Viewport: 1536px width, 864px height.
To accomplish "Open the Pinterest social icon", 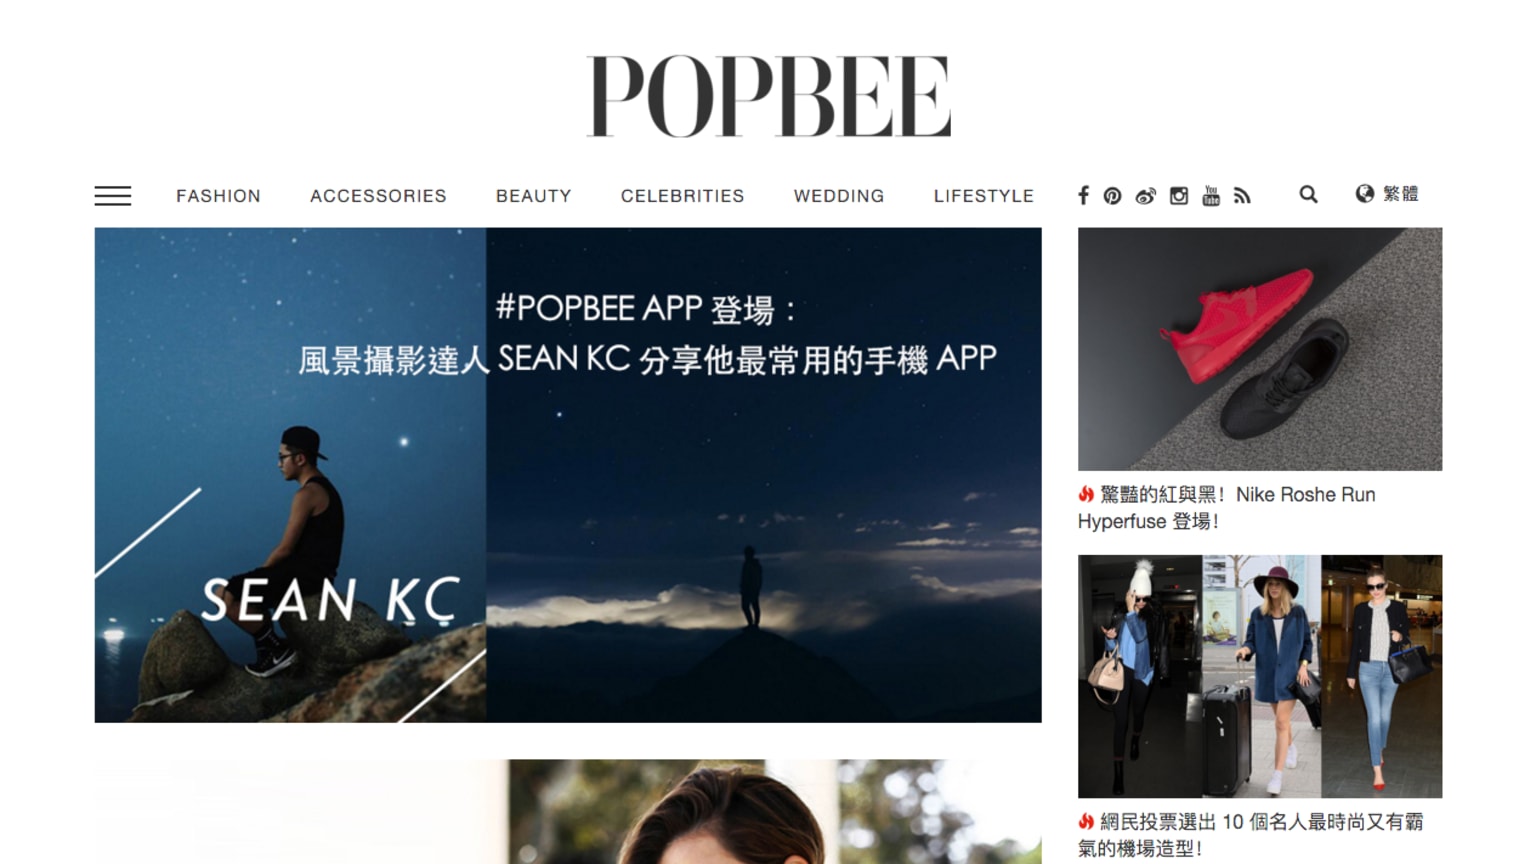I will (x=1112, y=196).
